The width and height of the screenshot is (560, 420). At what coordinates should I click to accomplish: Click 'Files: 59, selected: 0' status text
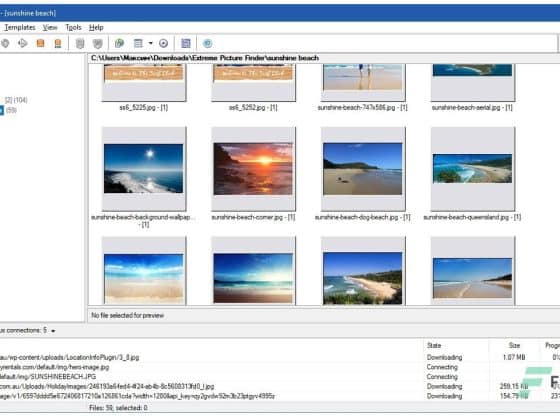point(118,408)
